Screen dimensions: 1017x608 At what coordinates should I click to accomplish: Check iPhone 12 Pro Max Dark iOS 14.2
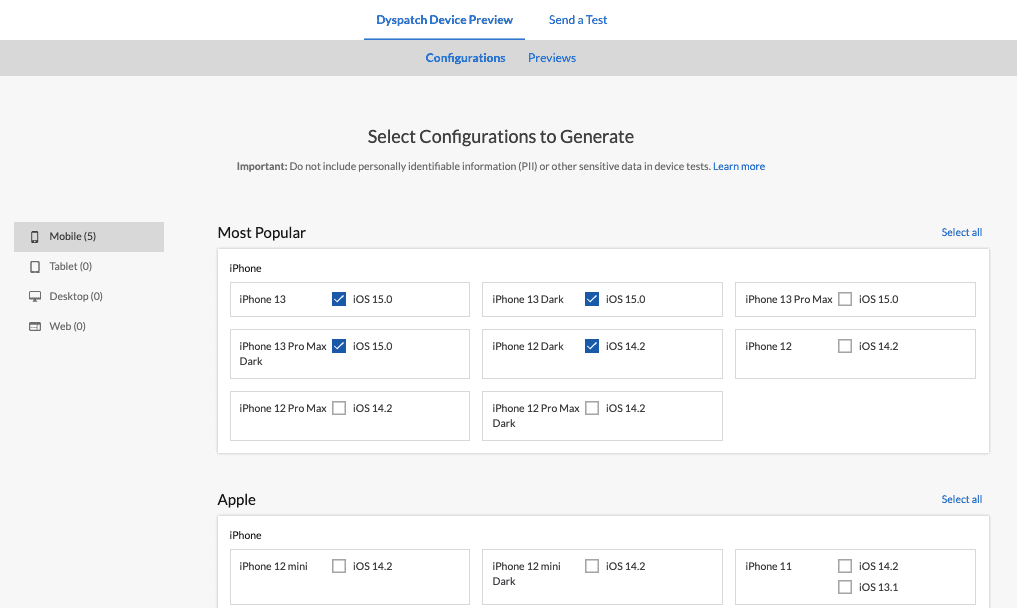click(x=592, y=407)
